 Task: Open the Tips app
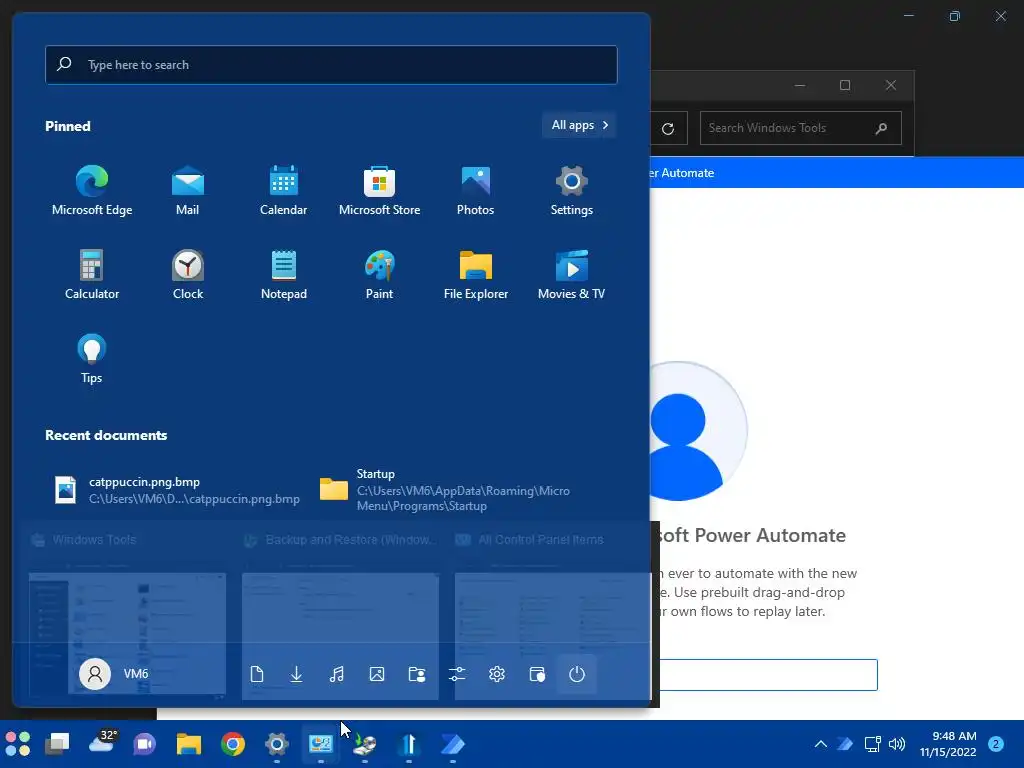click(92, 359)
